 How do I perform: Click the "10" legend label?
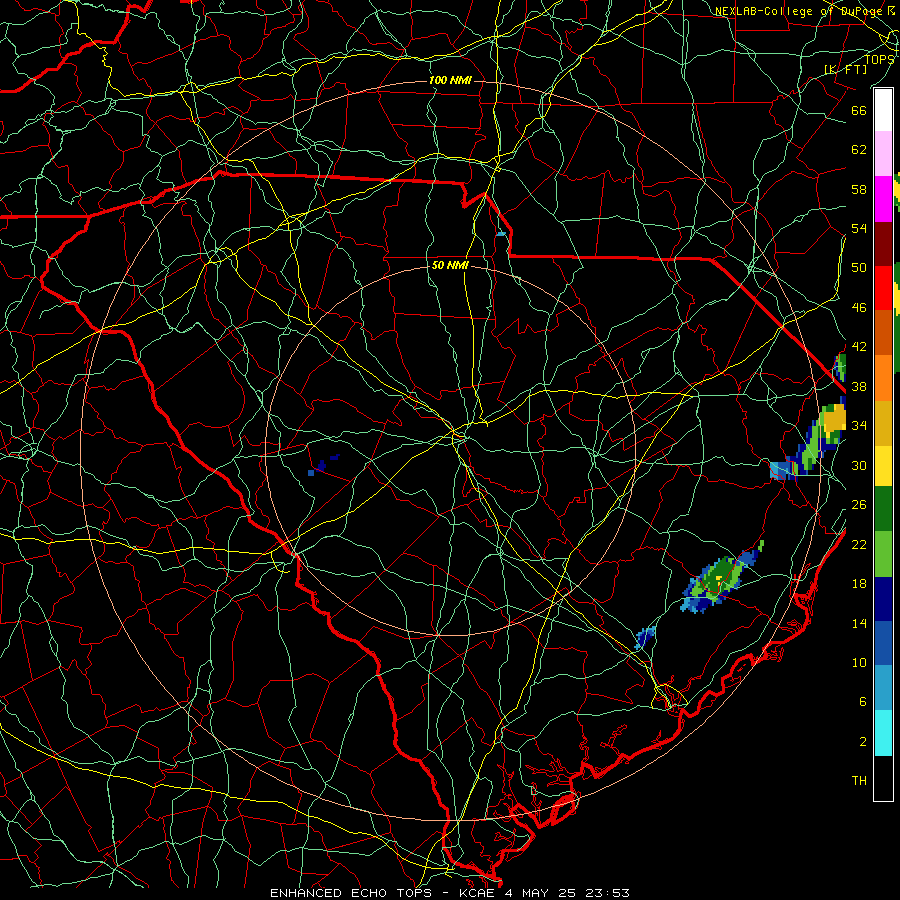click(859, 662)
